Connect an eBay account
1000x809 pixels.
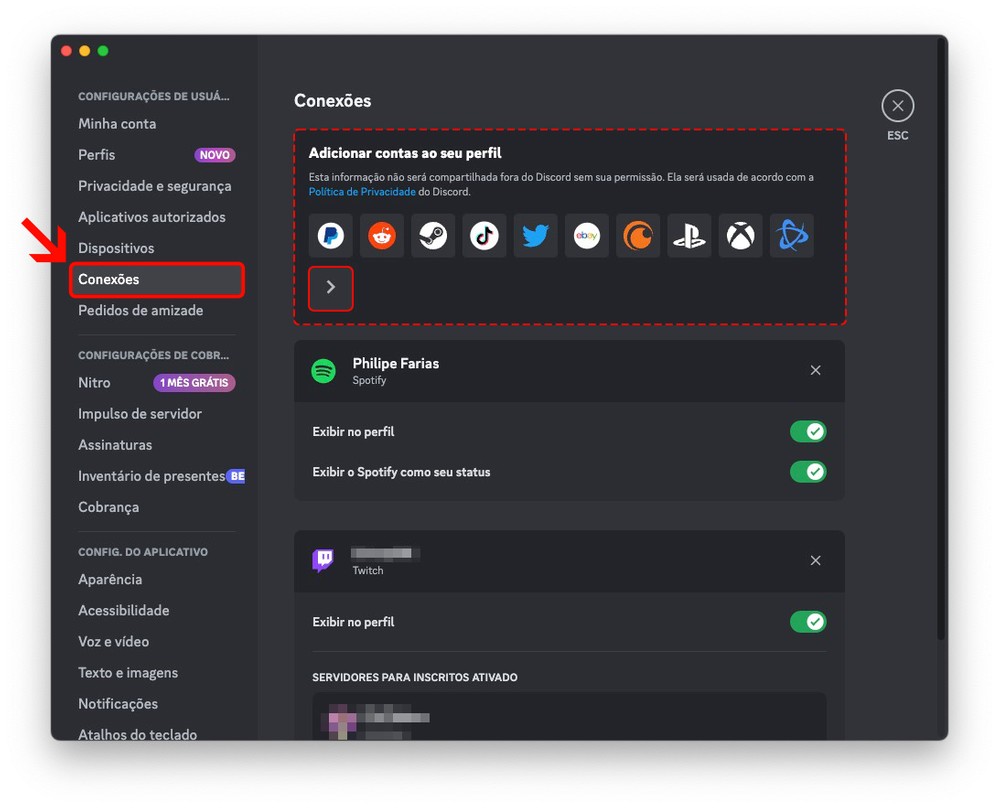click(586, 236)
